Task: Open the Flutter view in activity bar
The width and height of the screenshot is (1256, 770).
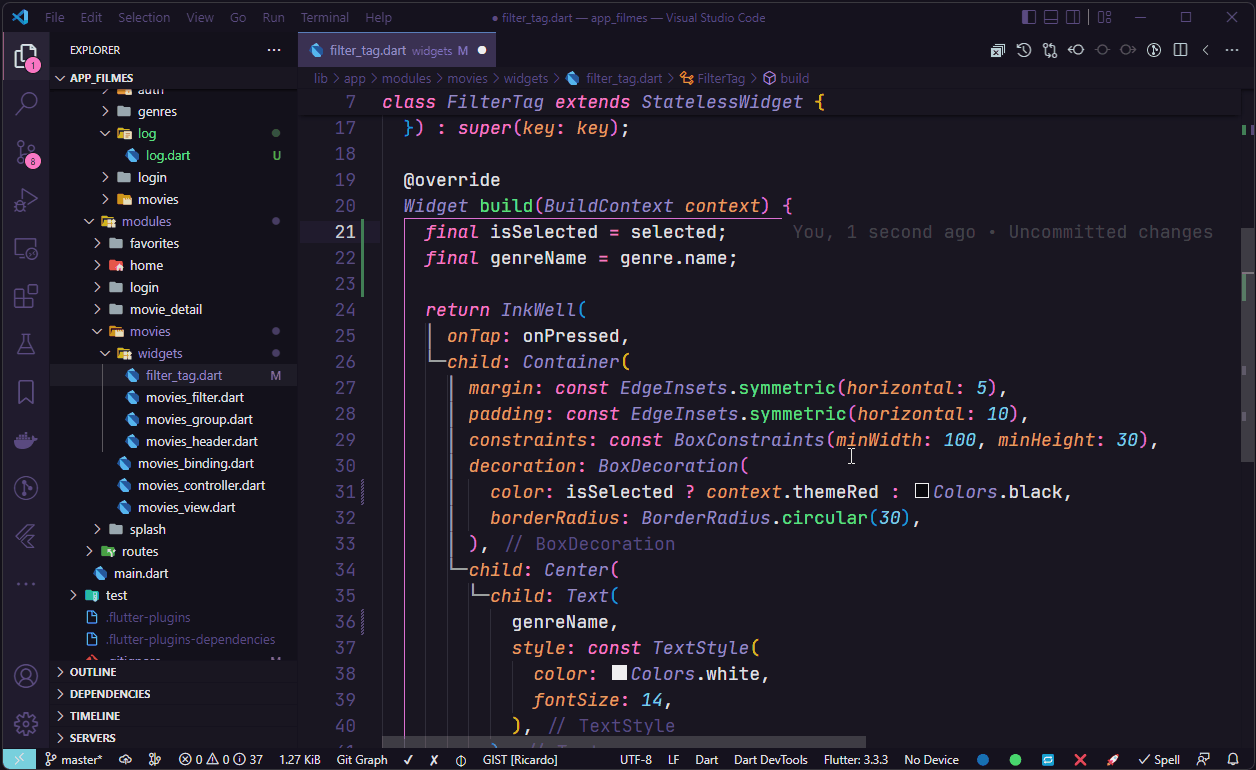Action: click(26, 536)
